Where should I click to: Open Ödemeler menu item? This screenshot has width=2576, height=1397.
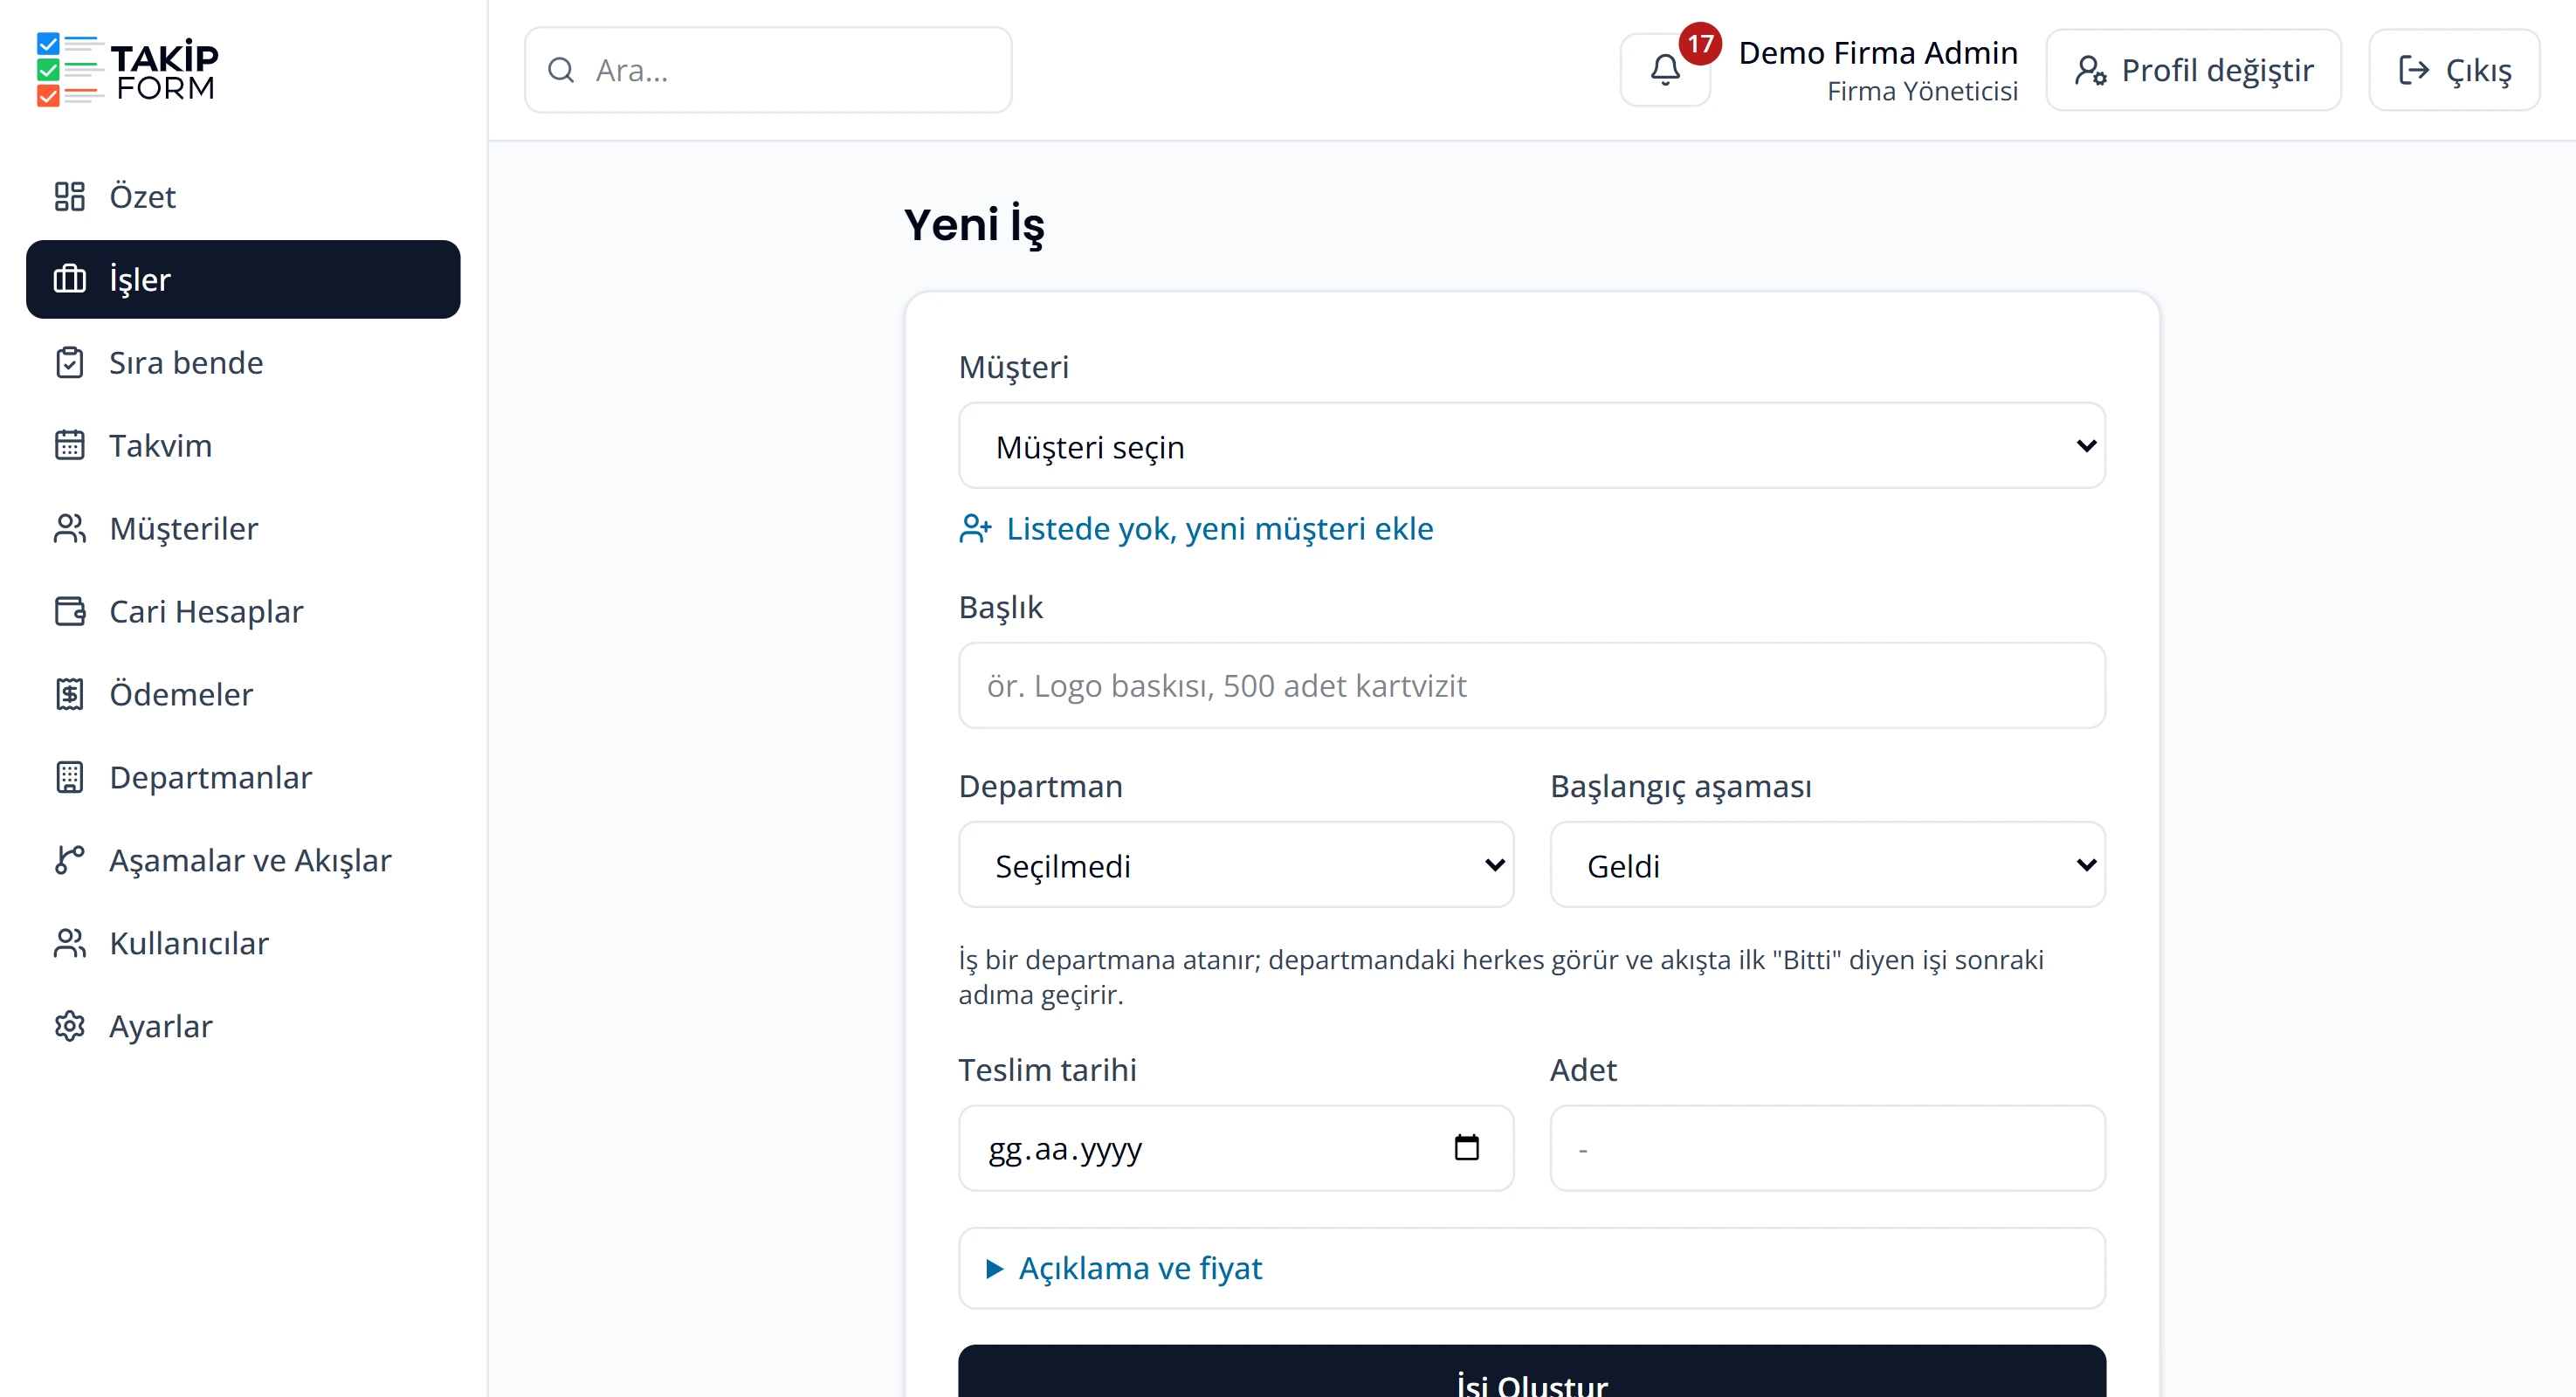click(x=243, y=694)
